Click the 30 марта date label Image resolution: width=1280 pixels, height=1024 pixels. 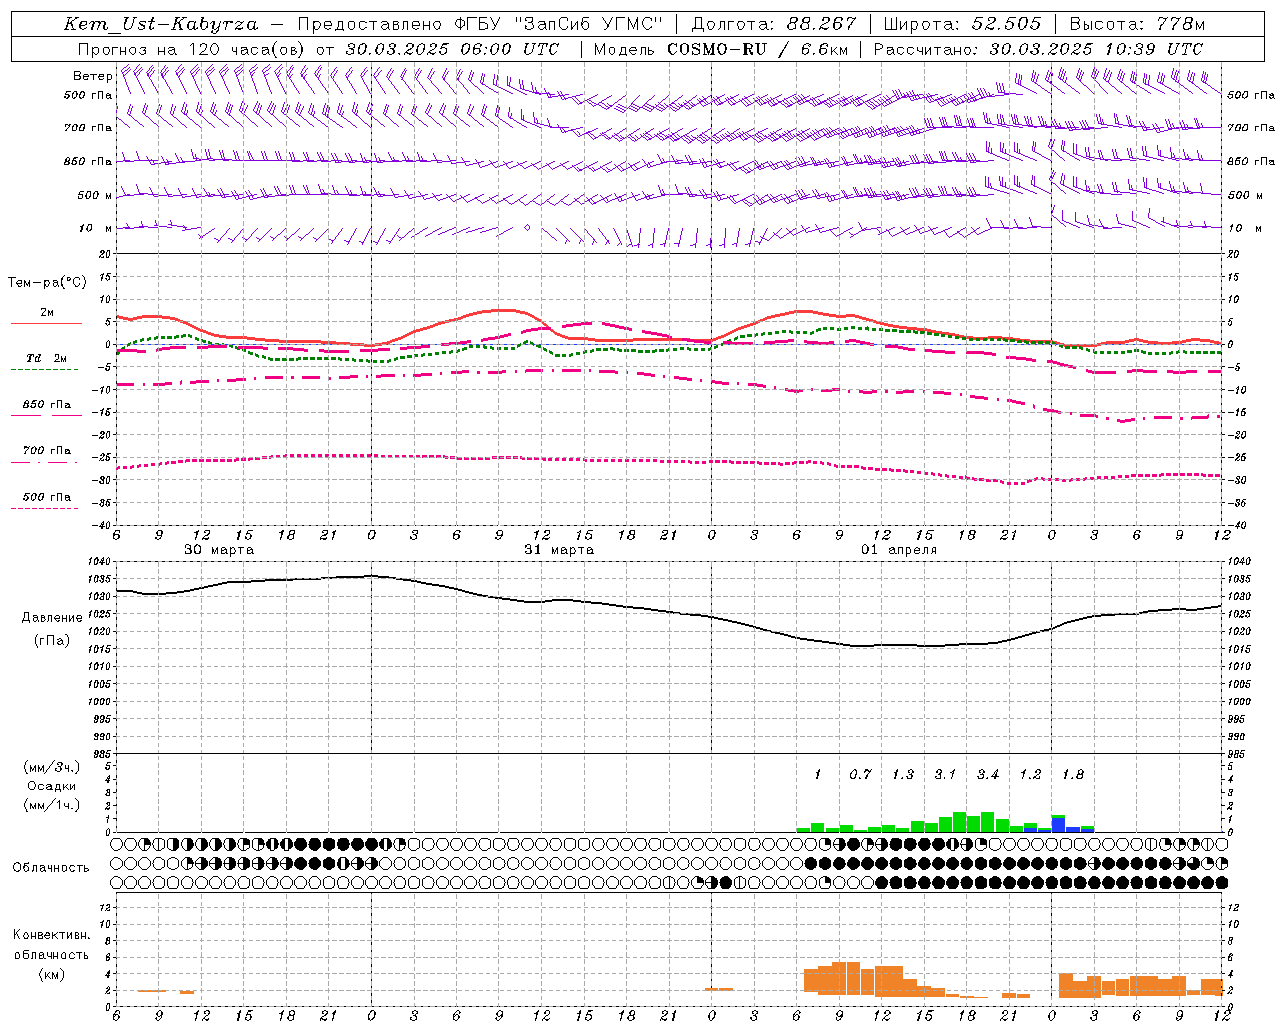point(219,550)
